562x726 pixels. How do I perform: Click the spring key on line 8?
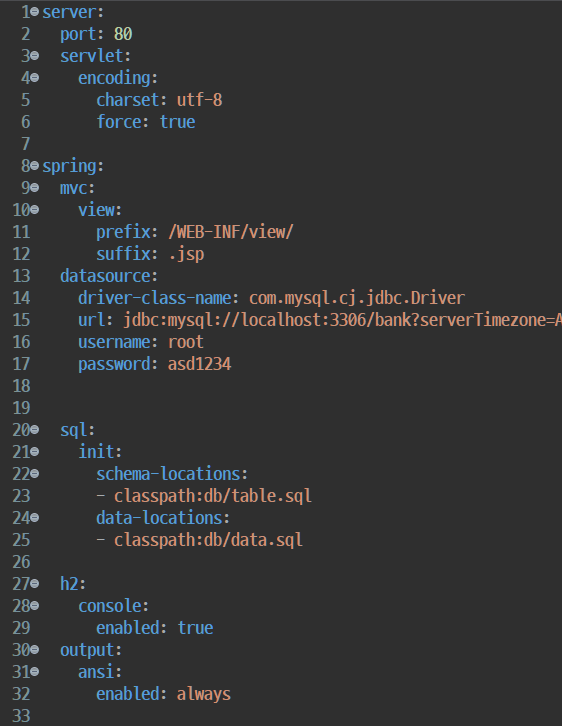click(x=69, y=166)
